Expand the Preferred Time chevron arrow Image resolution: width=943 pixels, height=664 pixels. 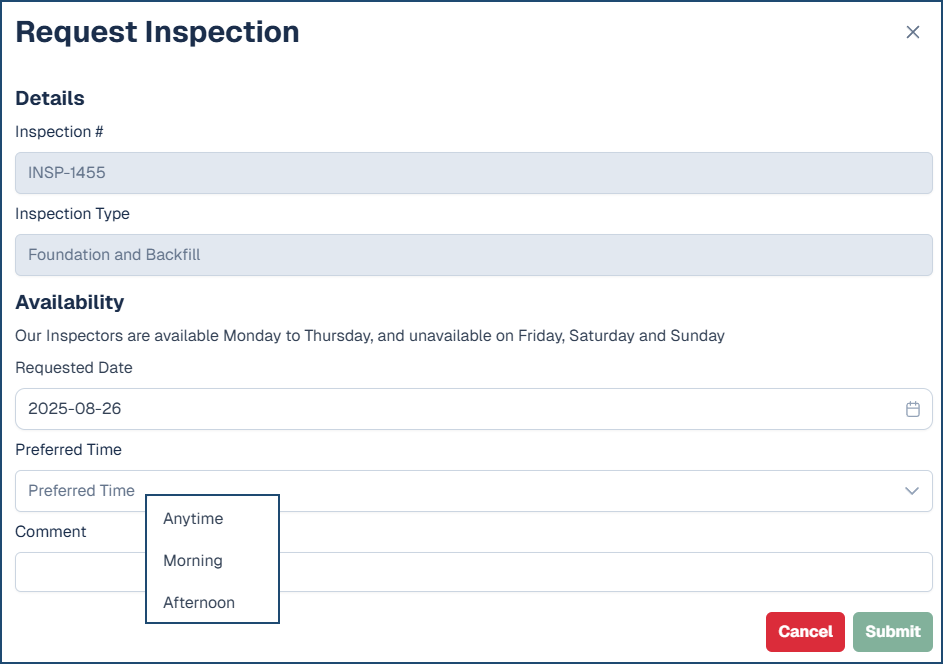tap(911, 491)
